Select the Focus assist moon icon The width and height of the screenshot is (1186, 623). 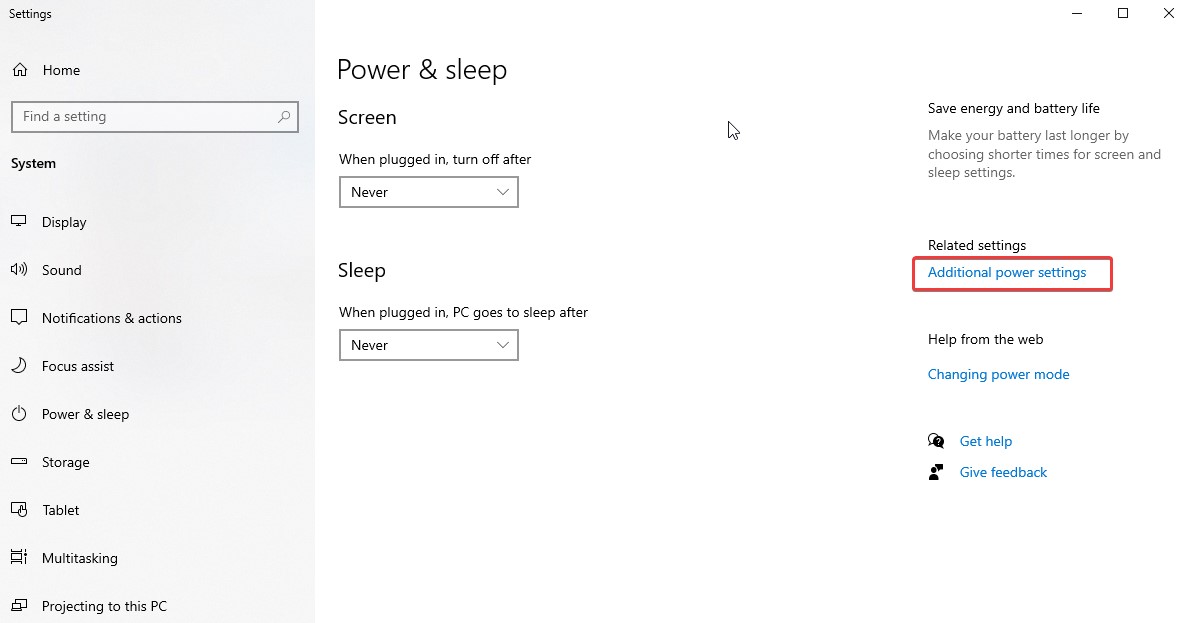click(x=20, y=365)
